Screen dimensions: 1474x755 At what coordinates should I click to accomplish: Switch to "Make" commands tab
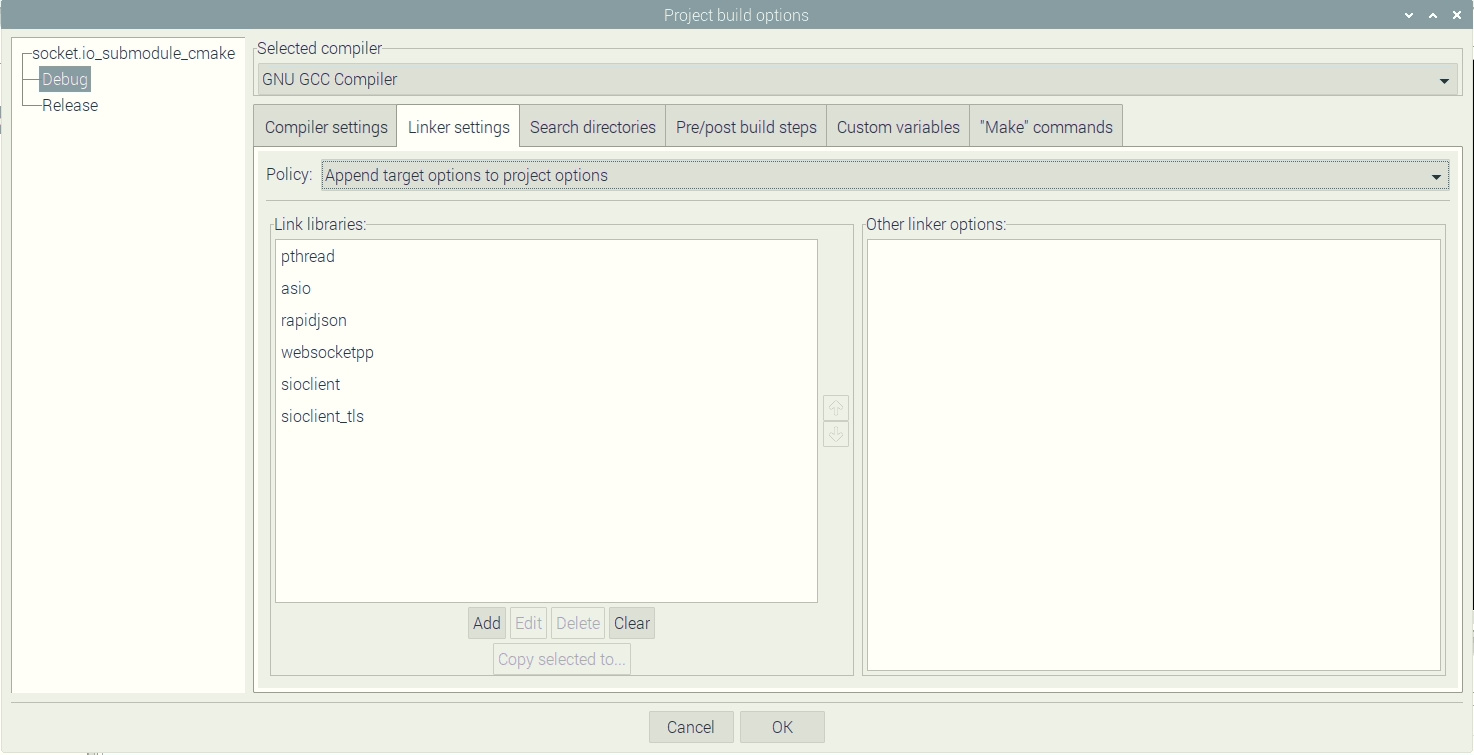1046,127
